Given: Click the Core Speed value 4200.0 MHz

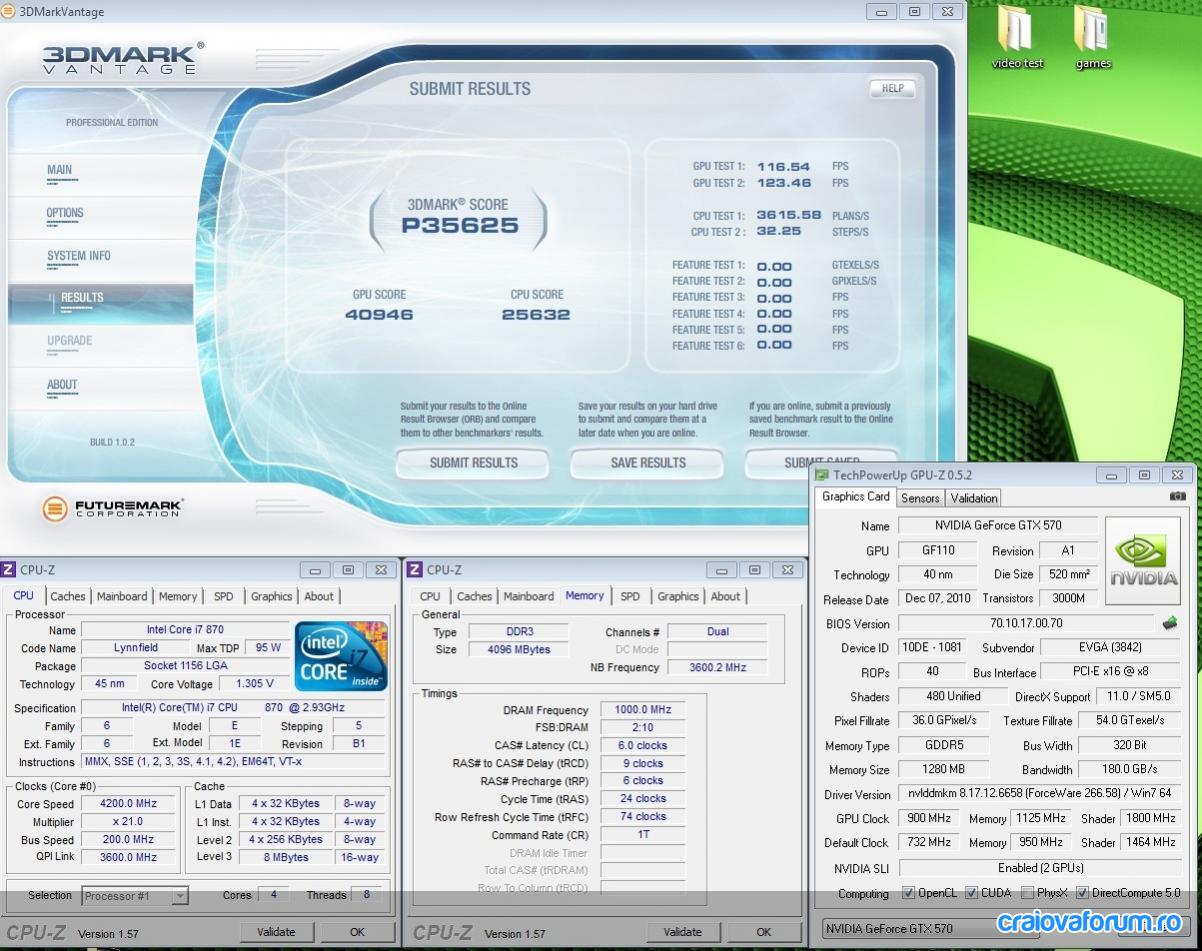Looking at the screenshot, I should [x=129, y=804].
